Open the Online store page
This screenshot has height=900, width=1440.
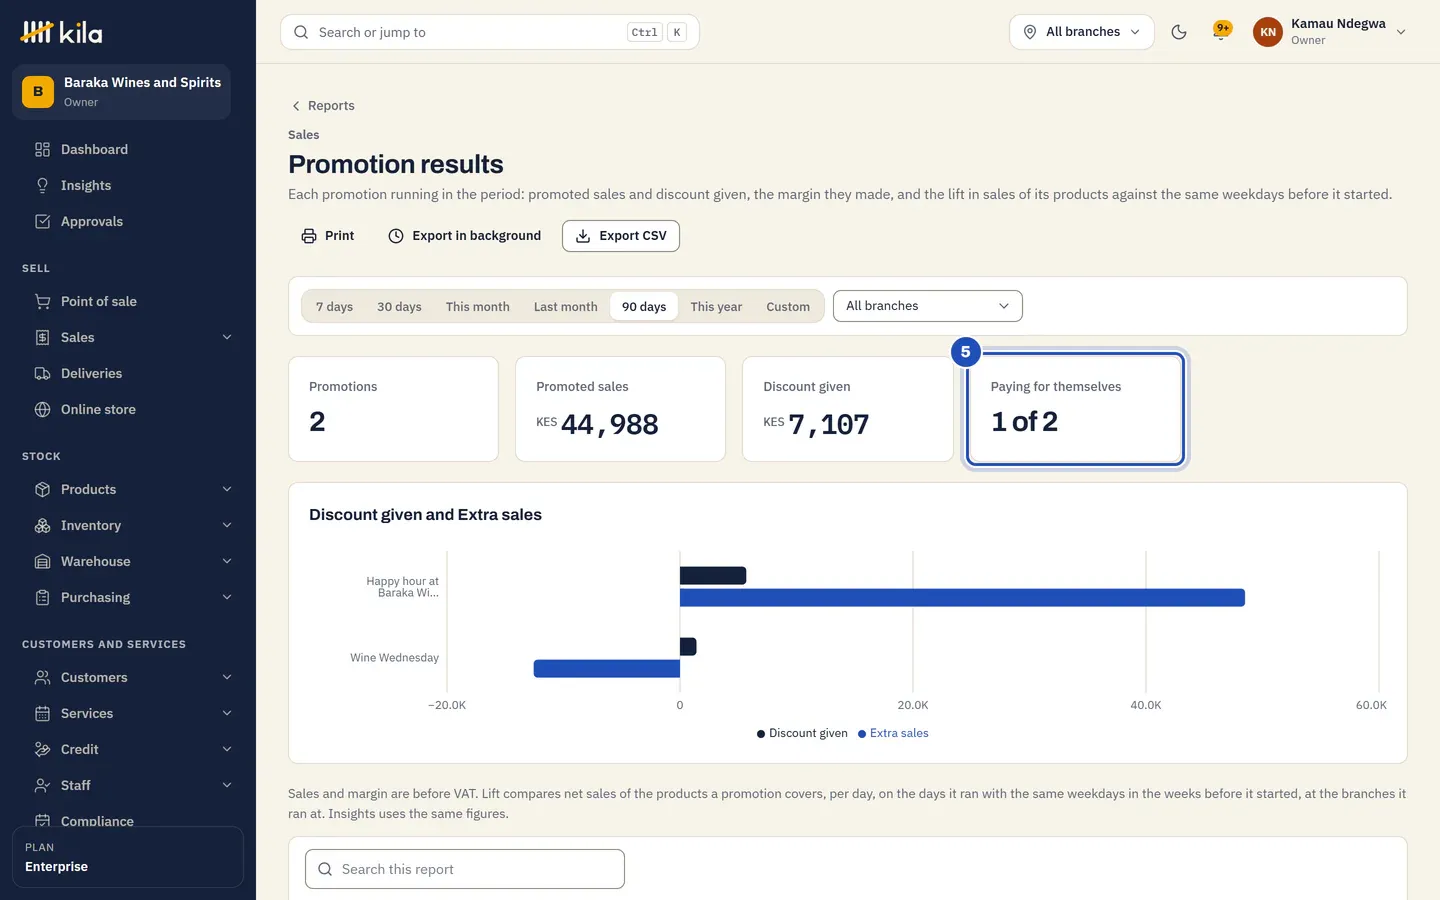(128, 409)
